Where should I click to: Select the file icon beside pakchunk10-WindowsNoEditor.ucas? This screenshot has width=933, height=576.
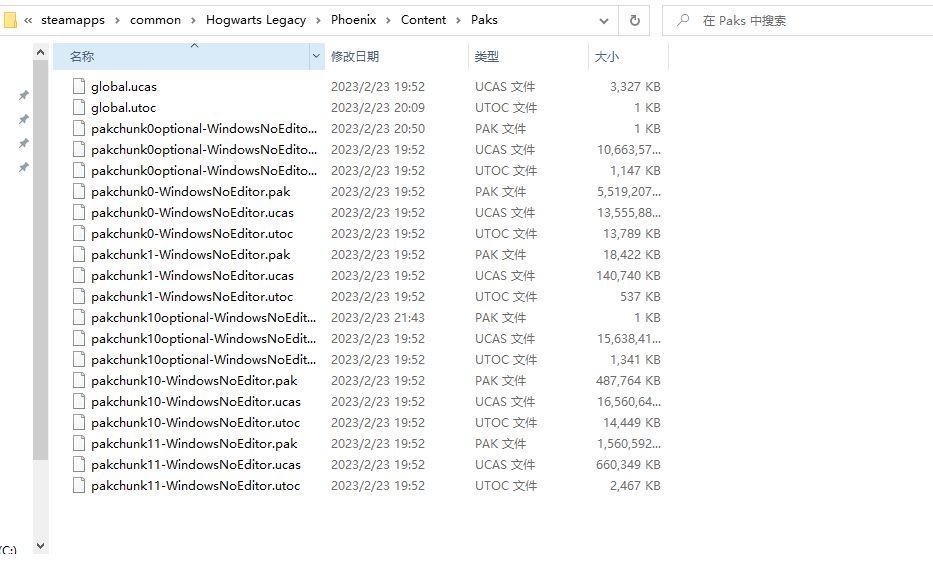(79, 401)
